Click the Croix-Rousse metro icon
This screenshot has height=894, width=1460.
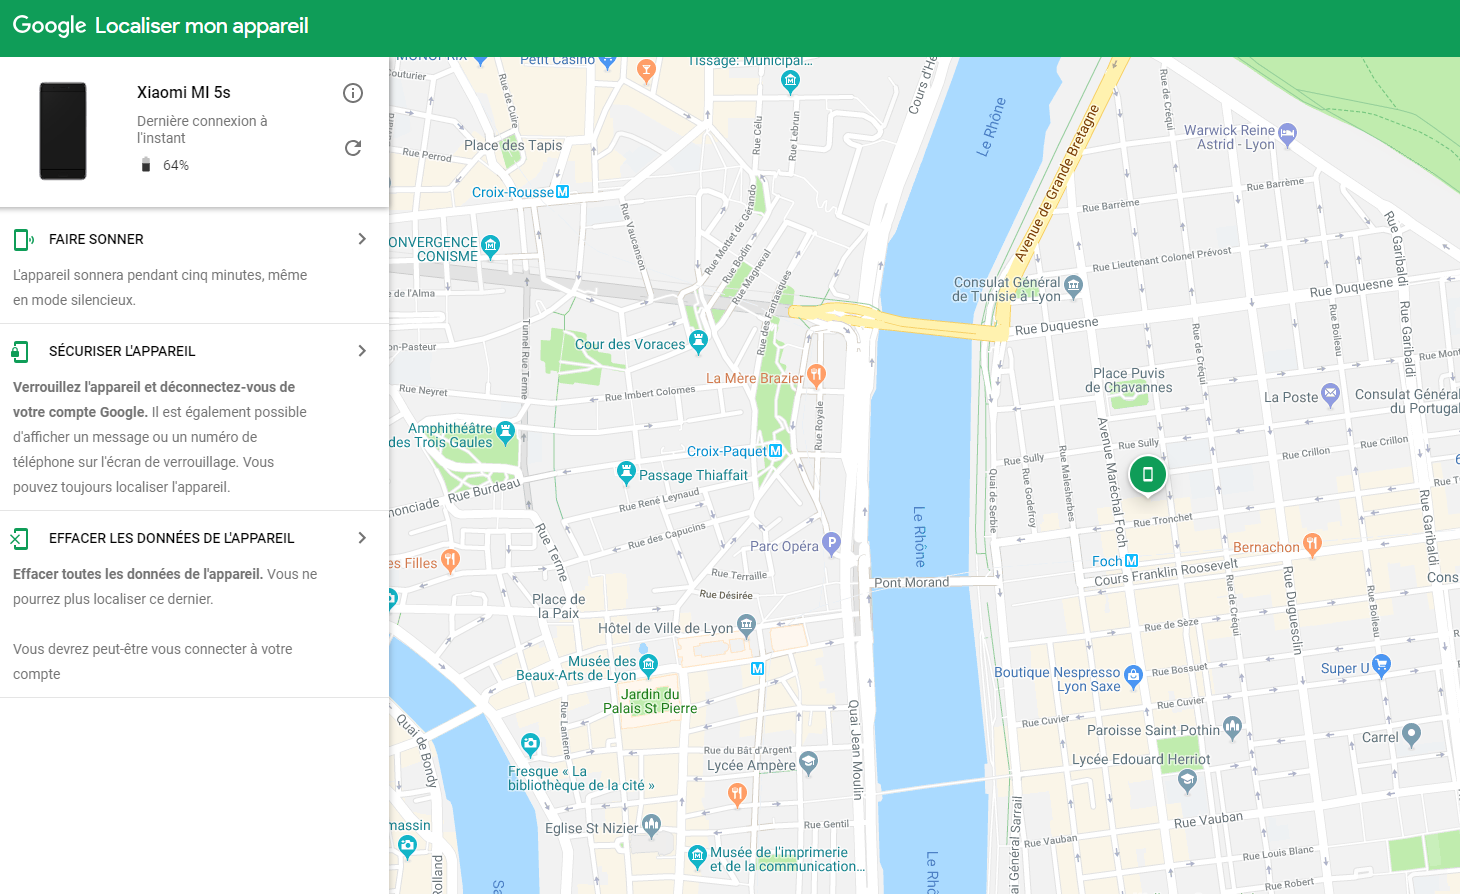(x=562, y=192)
